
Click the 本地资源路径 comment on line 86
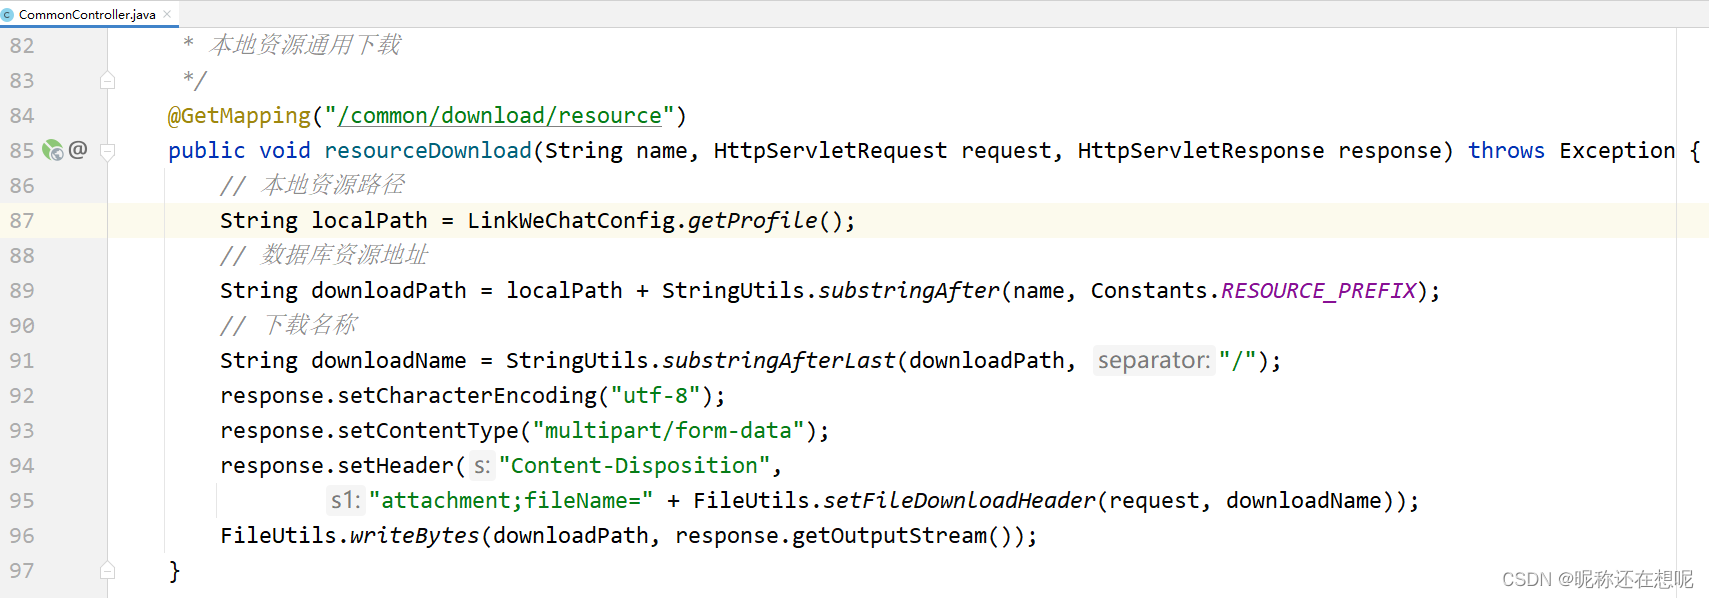click(333, 185)
